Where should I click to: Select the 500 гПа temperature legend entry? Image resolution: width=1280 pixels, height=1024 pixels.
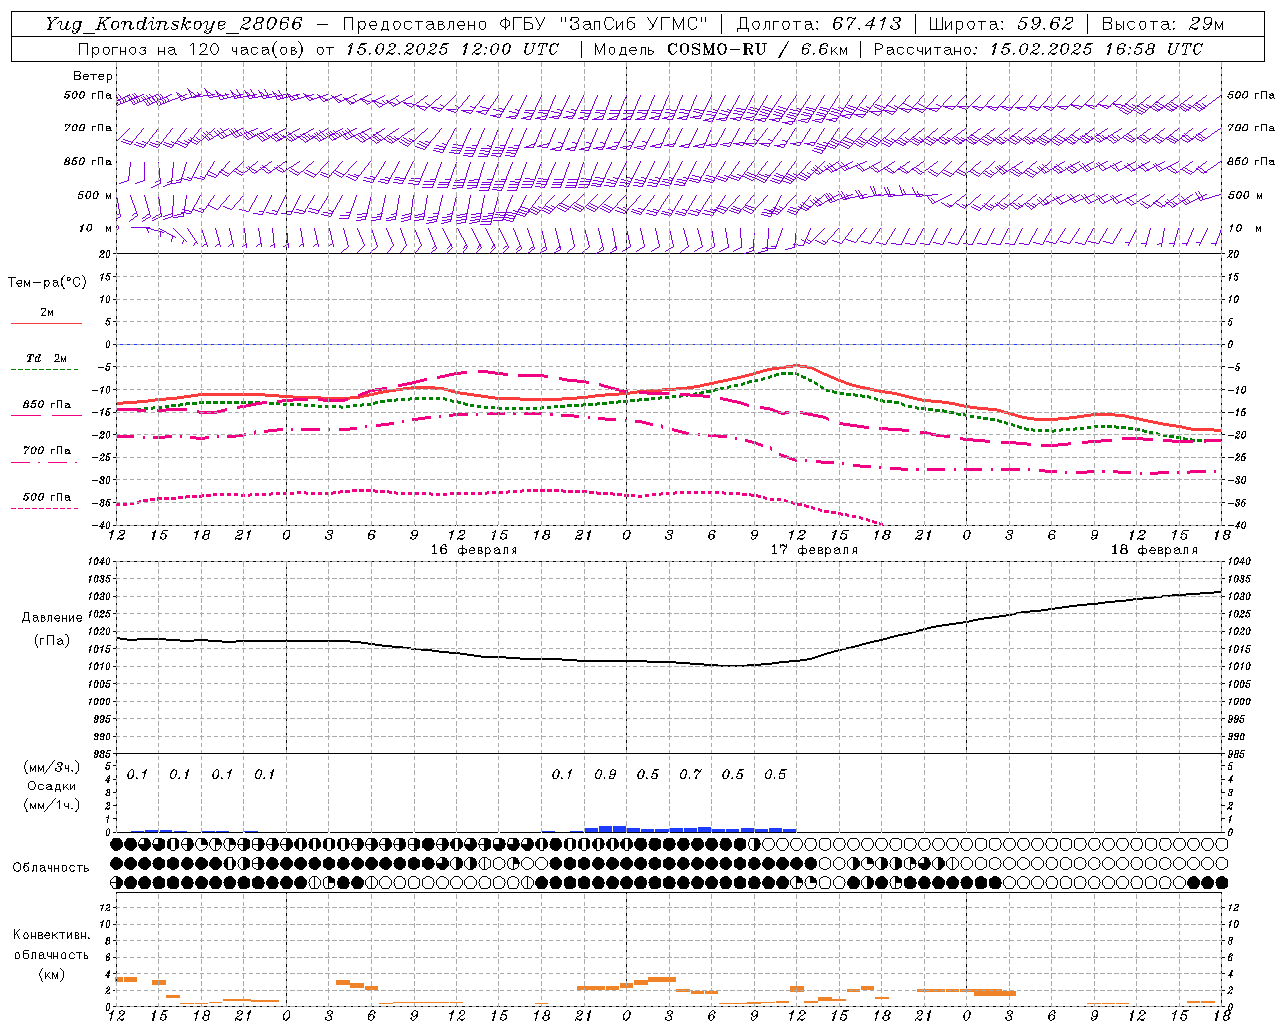coord(46,497)
